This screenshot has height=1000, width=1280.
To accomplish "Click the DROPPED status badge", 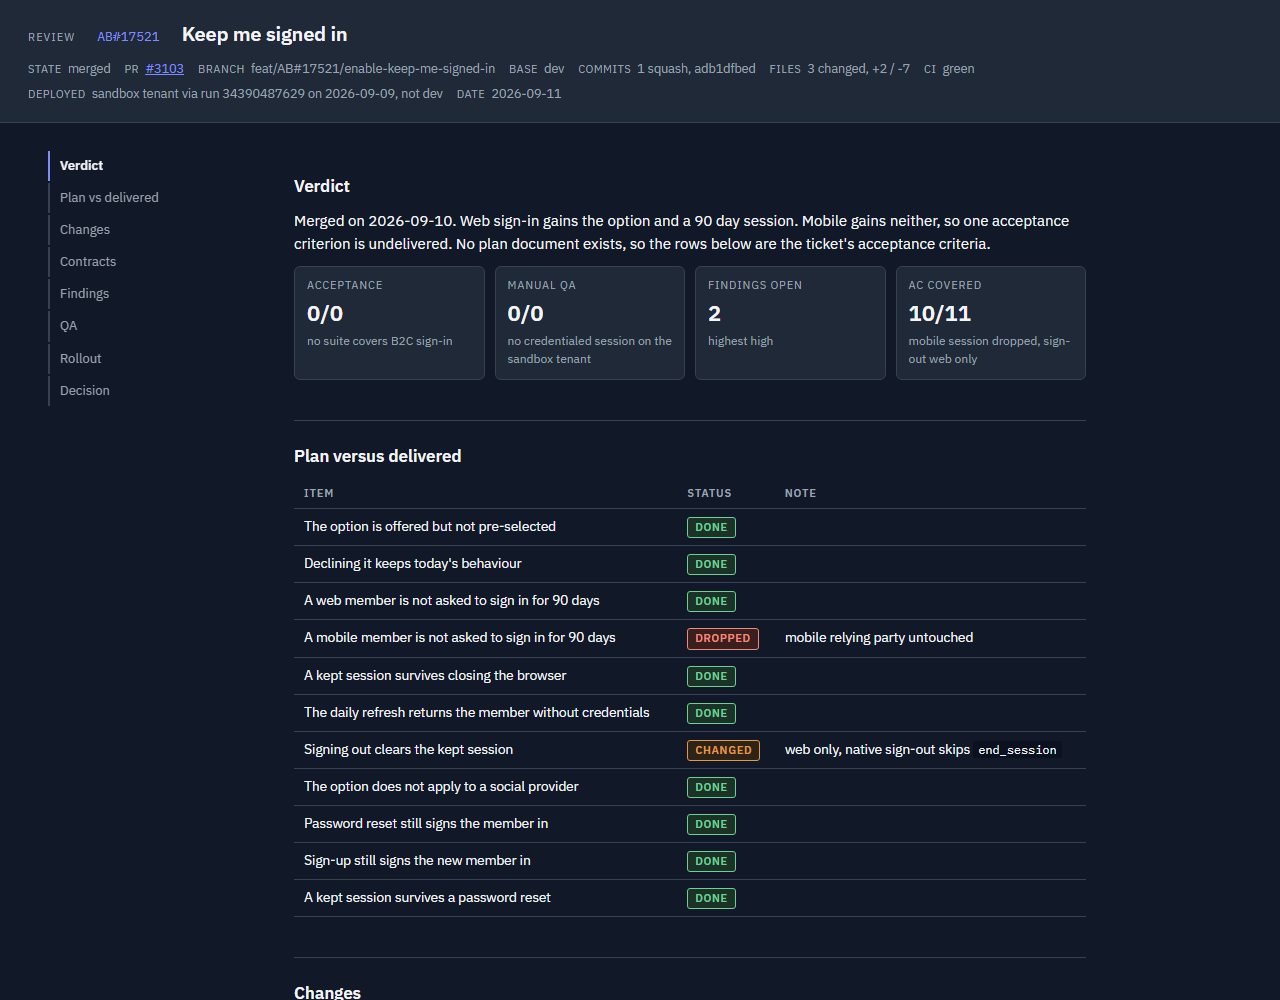I will 723,638.
